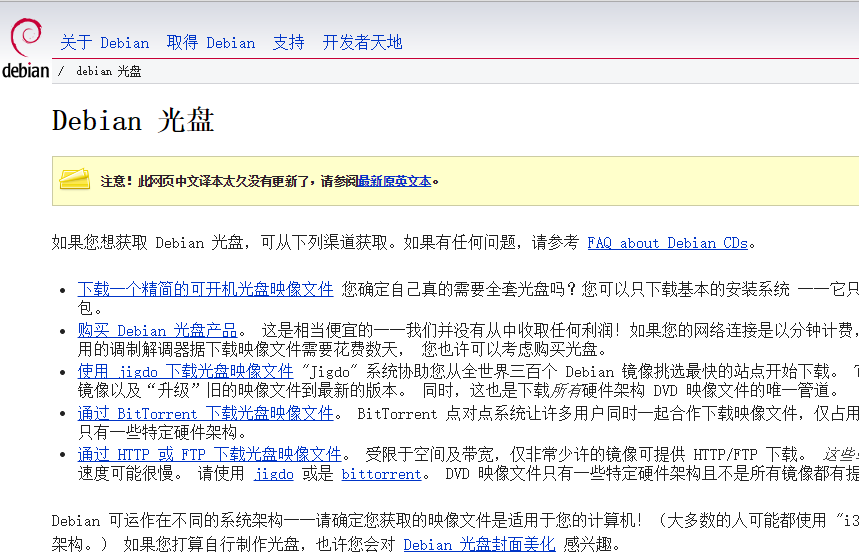The height and width of the screenshot is (558, 859).
Task: Click 通过 HTTP 或 FTP 下载光盘映像文件 link
Action: 209,454
